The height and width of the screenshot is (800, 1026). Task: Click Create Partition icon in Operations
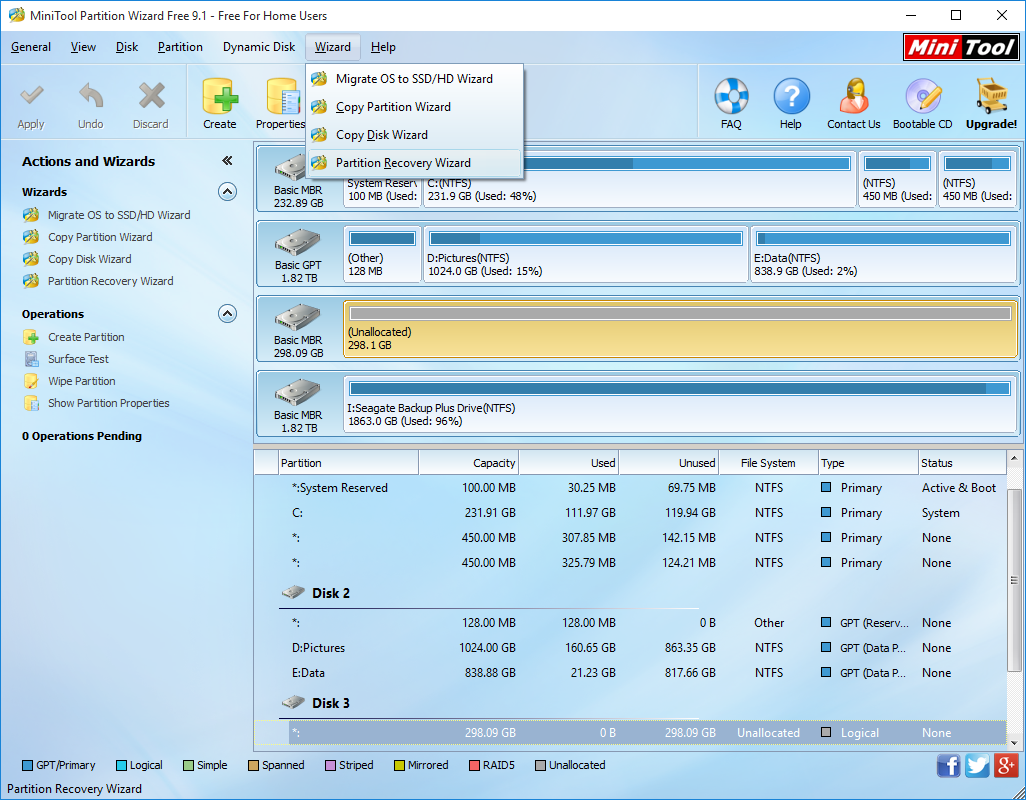tap(31, 337)
